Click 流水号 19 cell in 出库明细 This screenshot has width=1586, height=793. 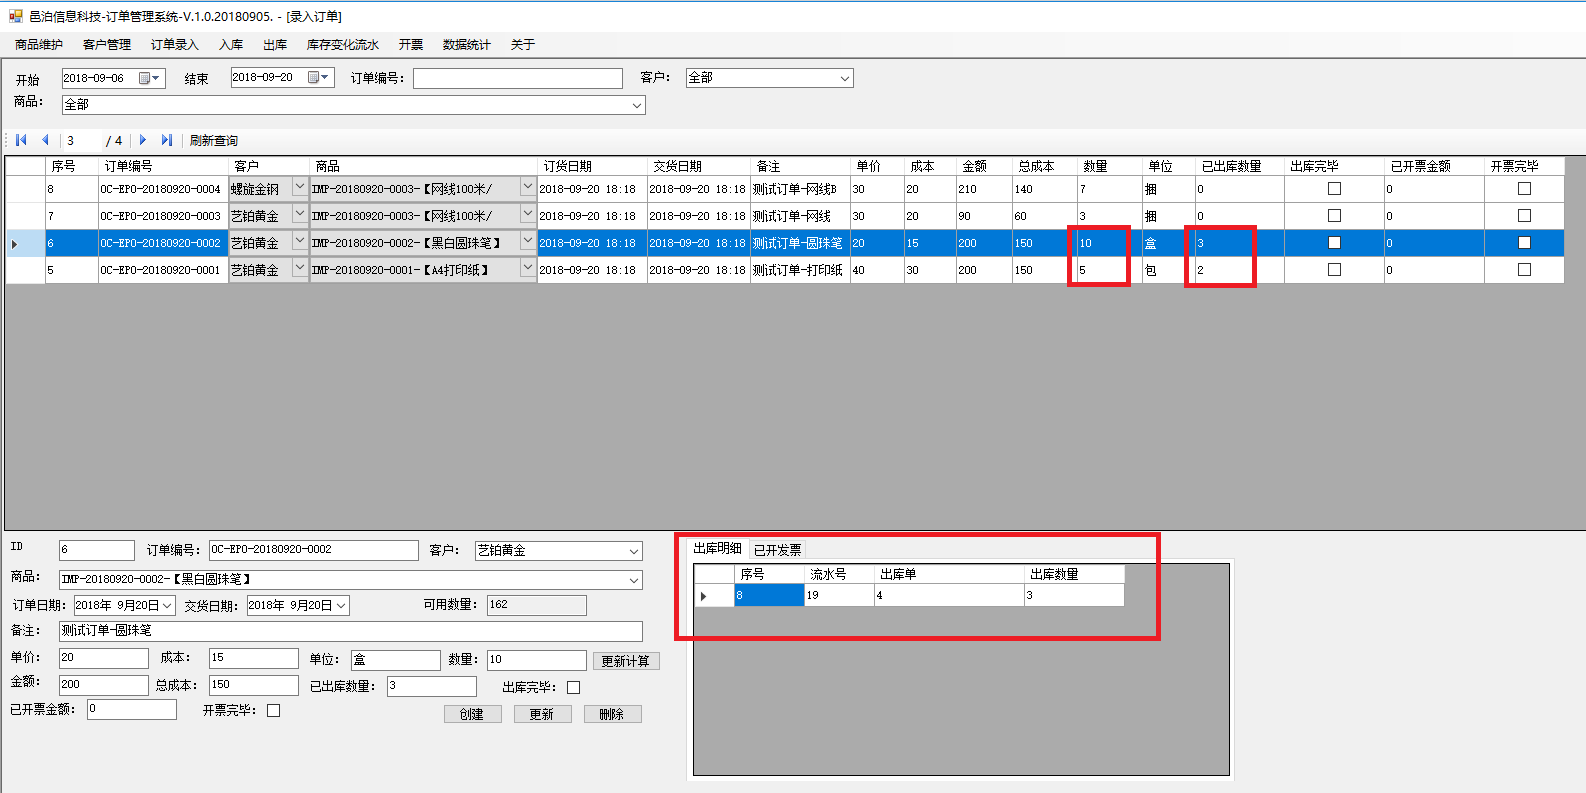click(x=839, y=595)
